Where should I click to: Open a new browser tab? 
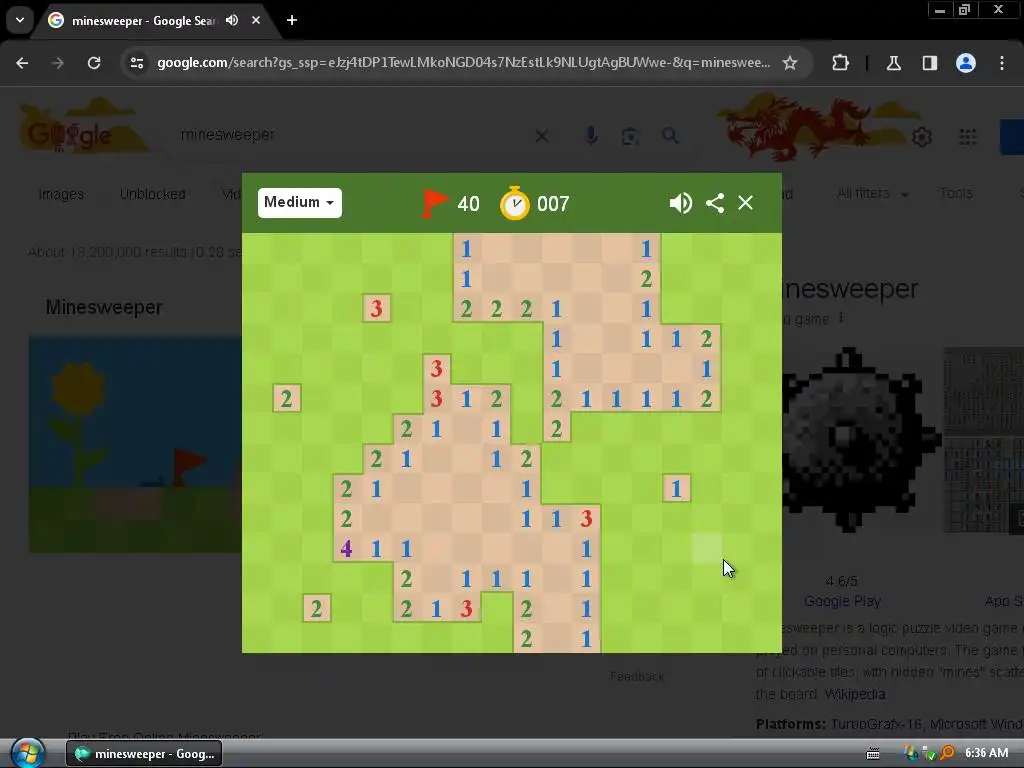pos(292,20)
